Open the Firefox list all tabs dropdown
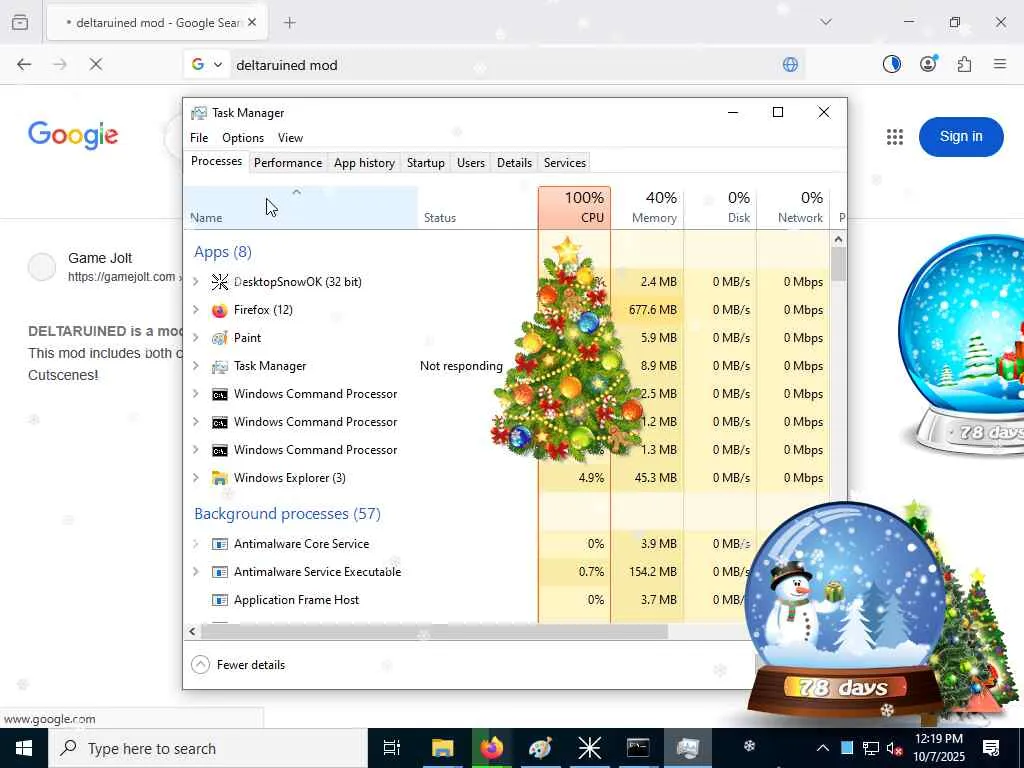Image resolution: width=1024 pixels, height=768 pixels. coord(826,22)
